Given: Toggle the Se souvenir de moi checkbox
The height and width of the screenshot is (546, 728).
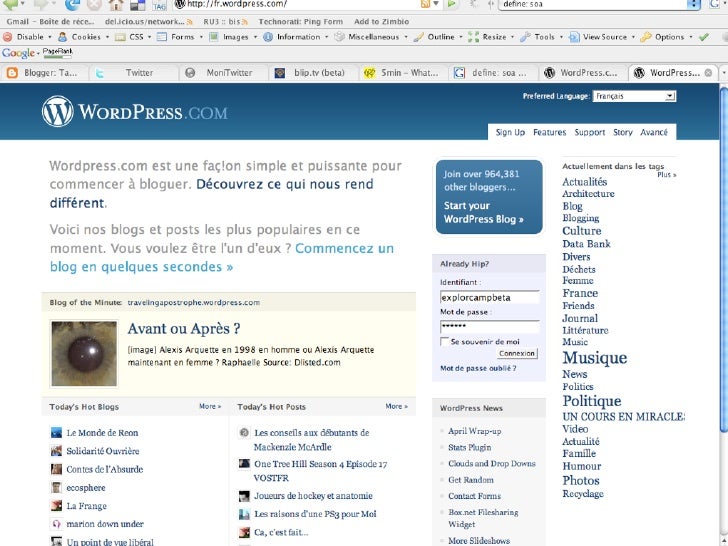Looking at the screenshot, I should [444, 342].
